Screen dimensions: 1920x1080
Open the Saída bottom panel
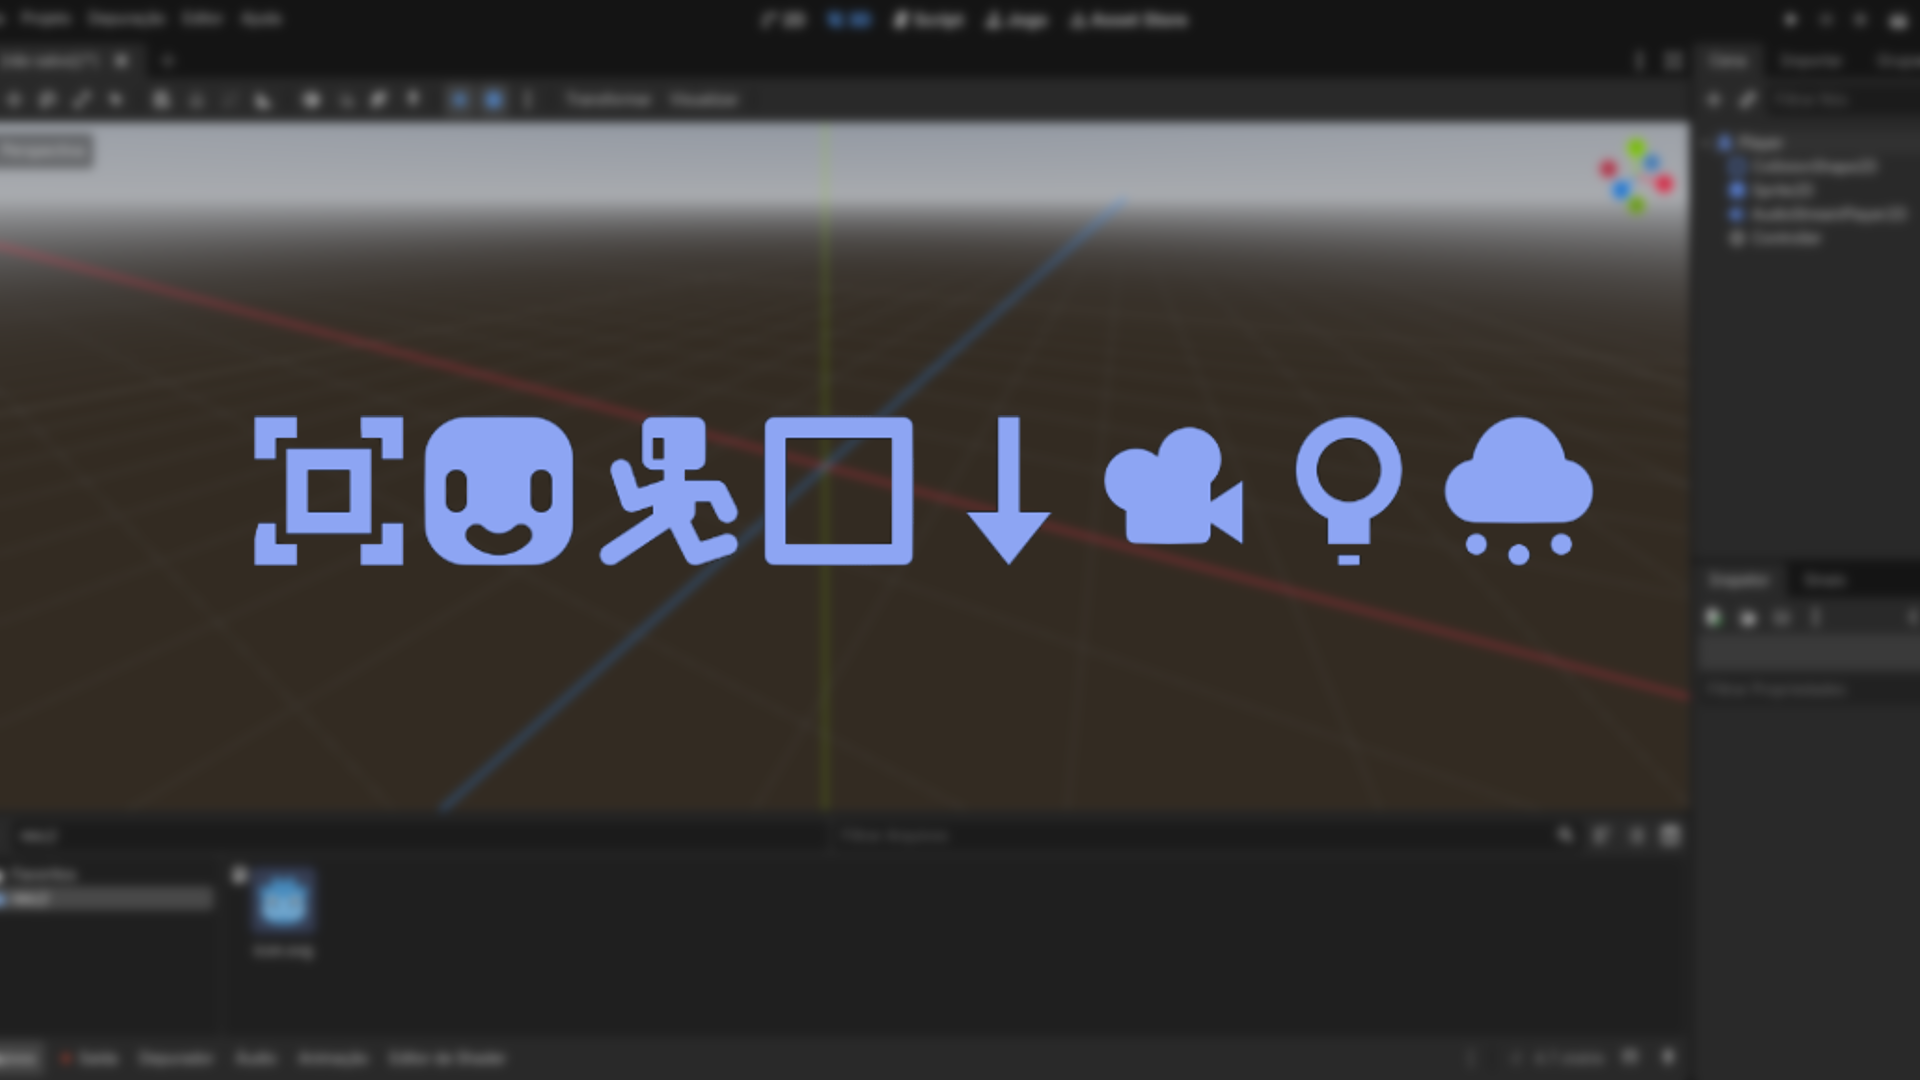click(x=88, y=1058)
